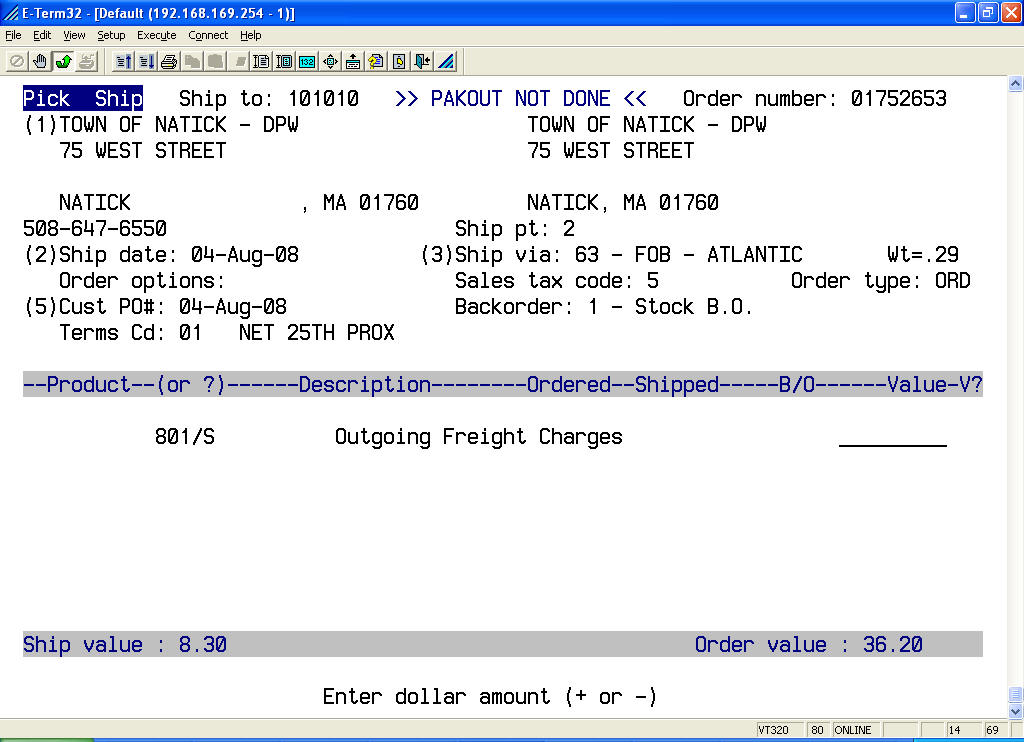This screenshot has width=1024, height=742.
Task: Click the yellow page in frame icon
Action: (399, 61)
